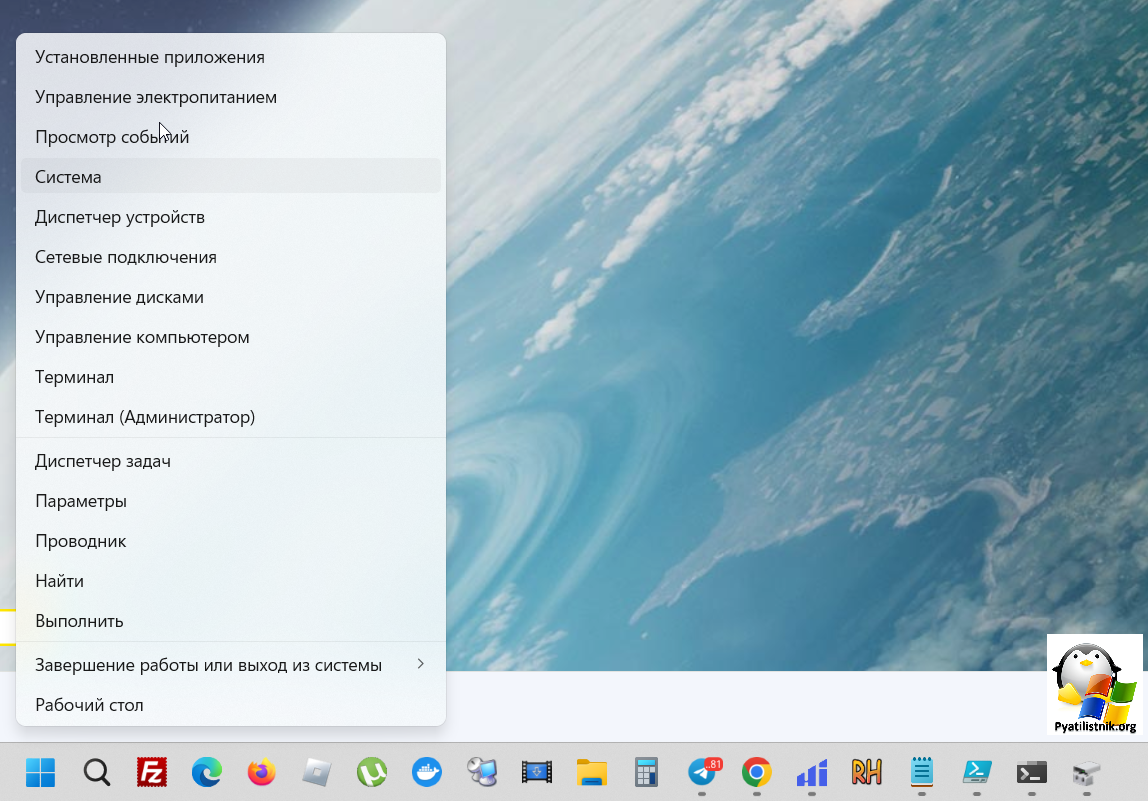Choose 'Управление компьютером'
Viewport: 1148px width, 801px height.
[x=231, y=337]
